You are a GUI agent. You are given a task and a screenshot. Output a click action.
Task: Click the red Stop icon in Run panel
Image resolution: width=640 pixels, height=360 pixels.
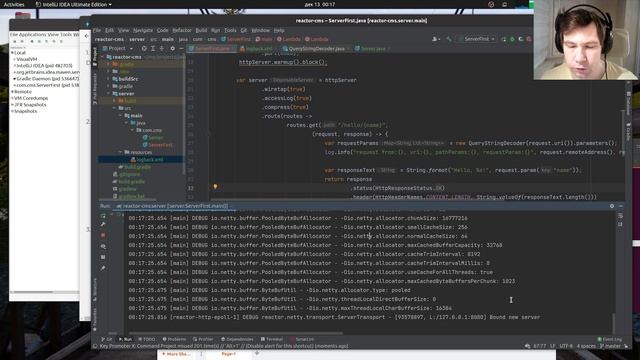click(x=103, y=236)
